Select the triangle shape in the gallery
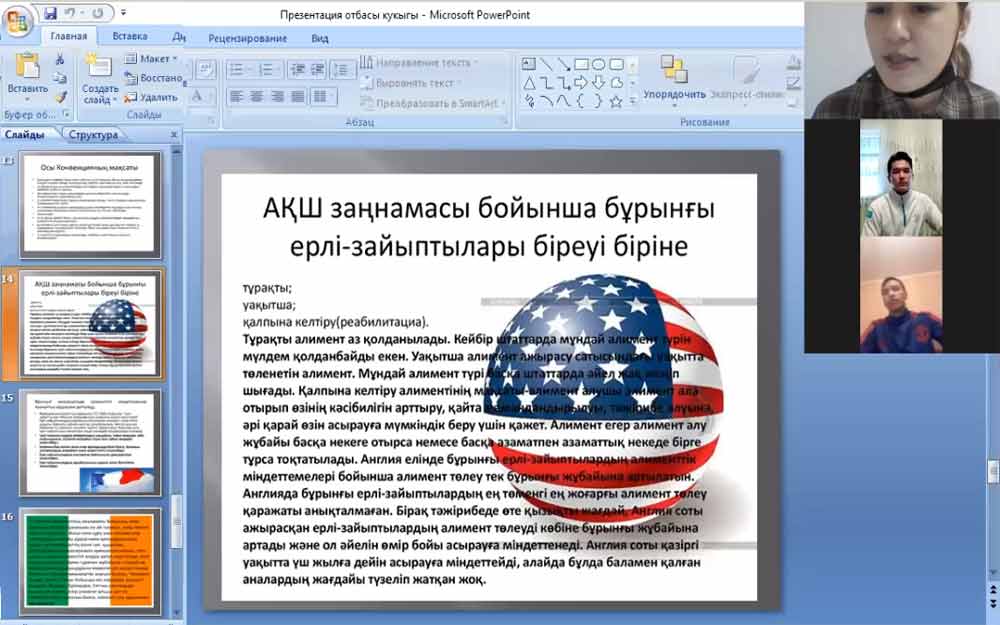 529,82
